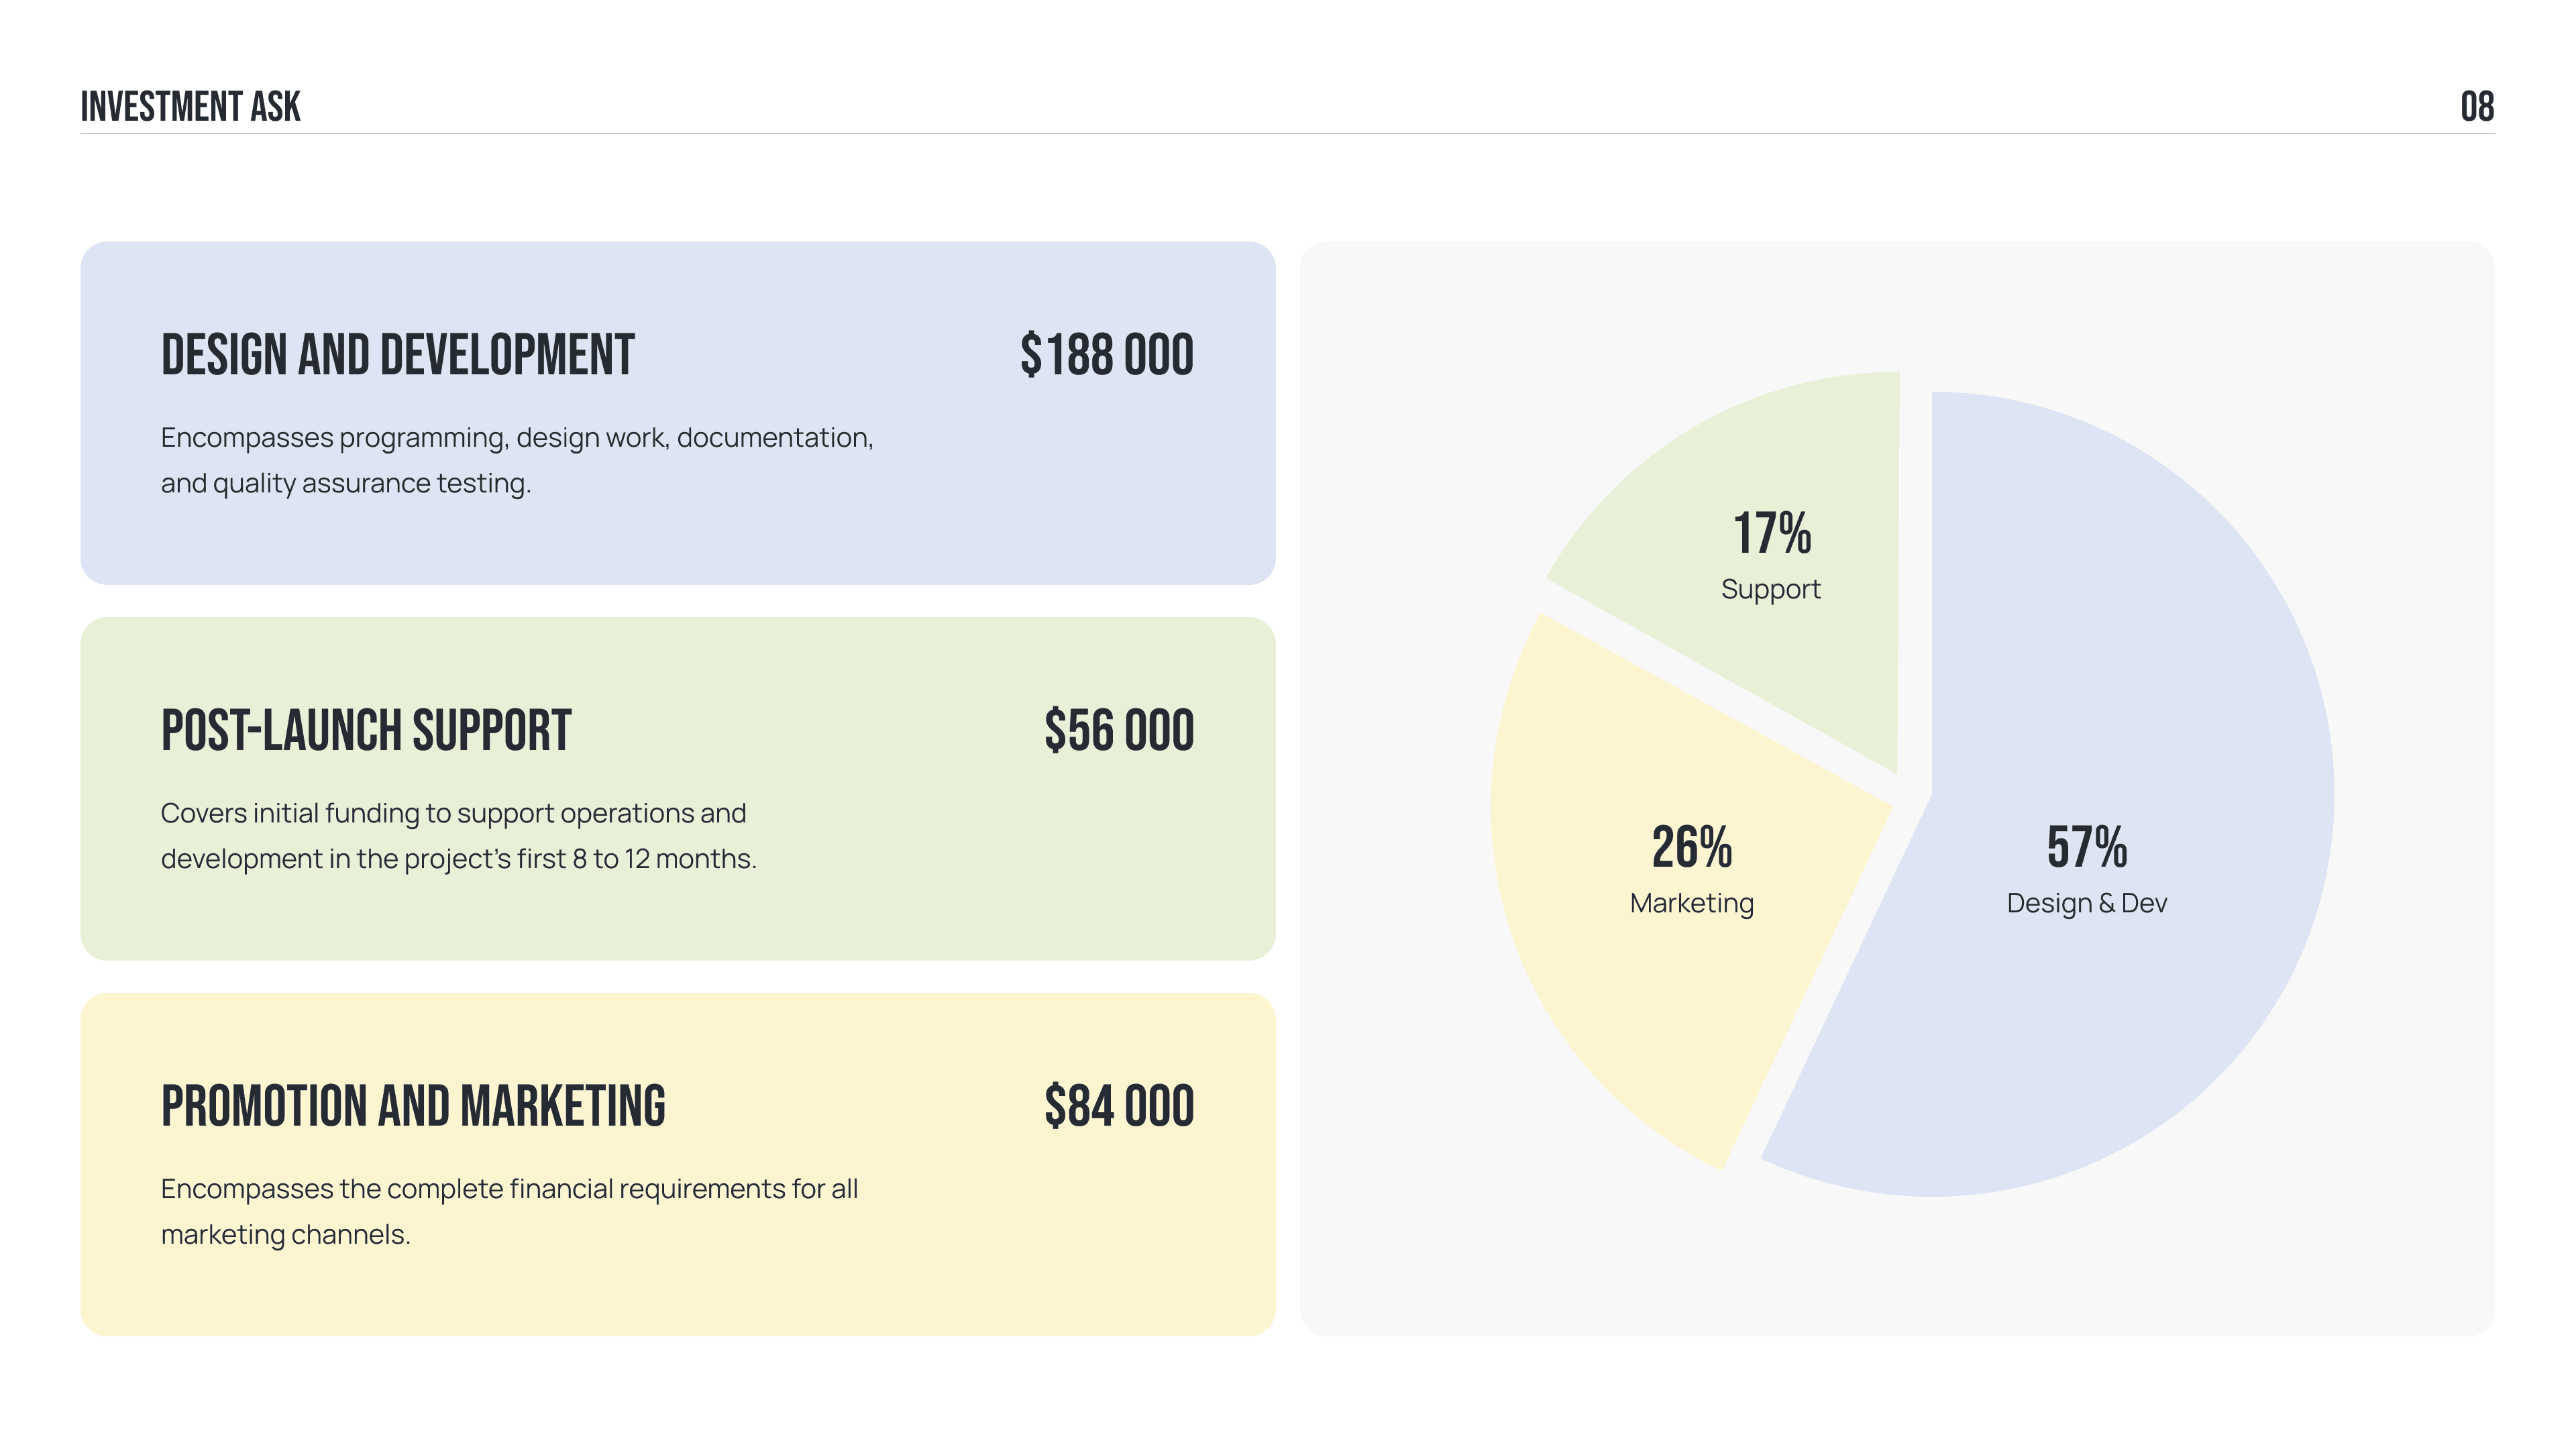2576x1449 pixels.
Task: Select the $188 000 amount
Action: pos(1106,355)
